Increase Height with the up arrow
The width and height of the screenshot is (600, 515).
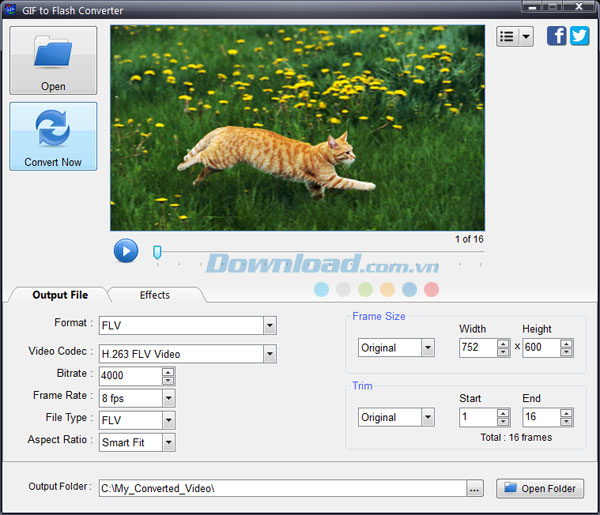tap(566, 344)
